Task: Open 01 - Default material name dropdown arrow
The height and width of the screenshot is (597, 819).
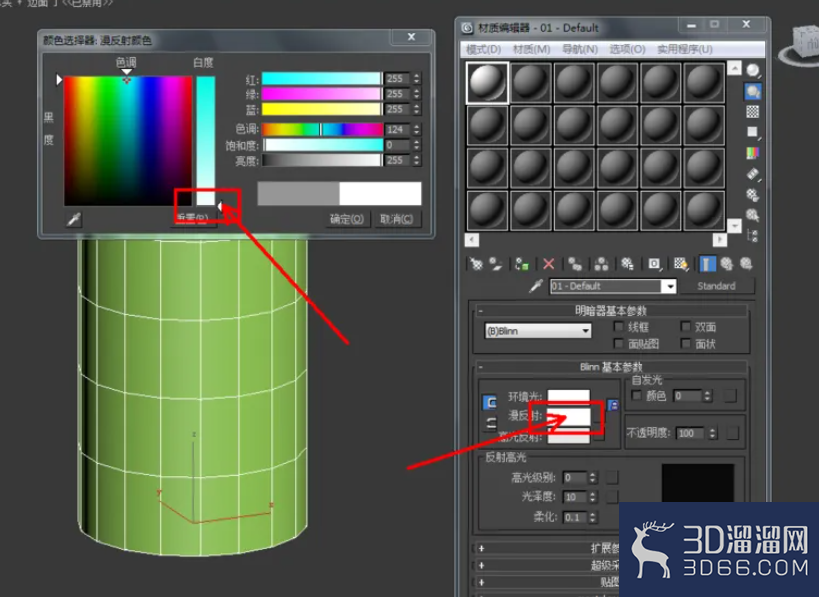Action: click(x=669, y=286)
